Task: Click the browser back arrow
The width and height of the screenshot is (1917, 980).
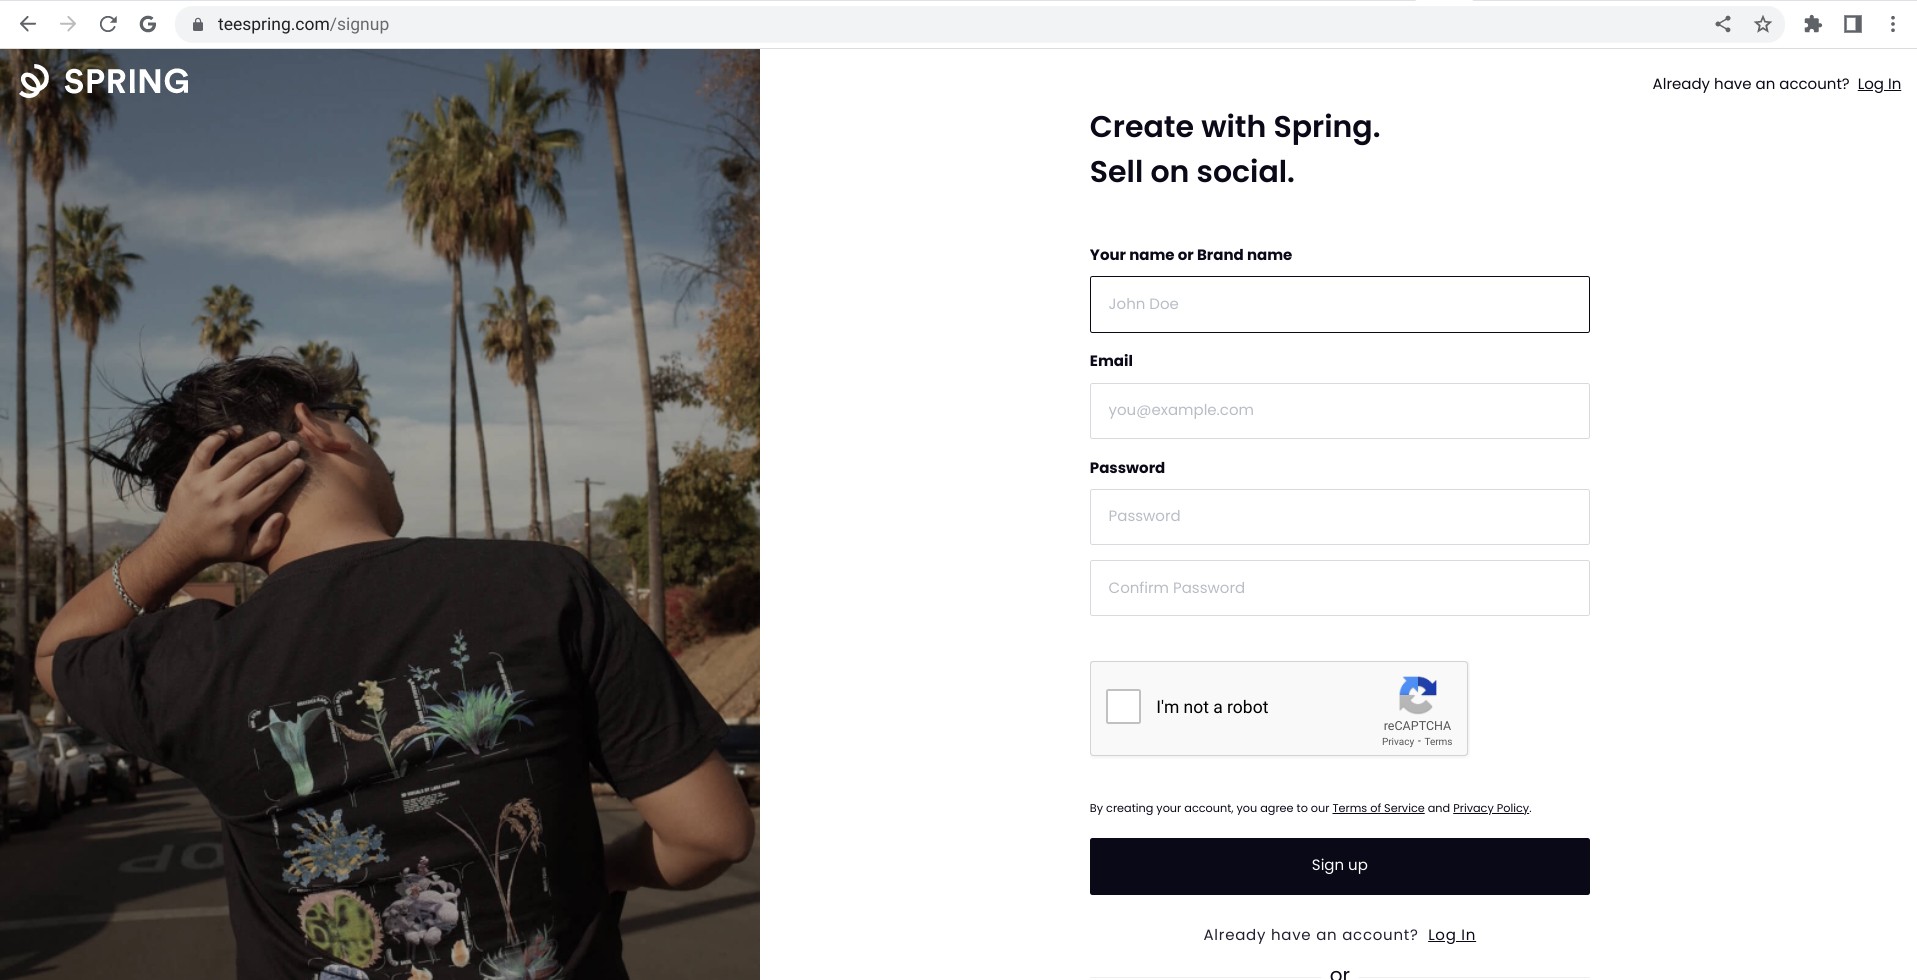Action: pos(28,24)
